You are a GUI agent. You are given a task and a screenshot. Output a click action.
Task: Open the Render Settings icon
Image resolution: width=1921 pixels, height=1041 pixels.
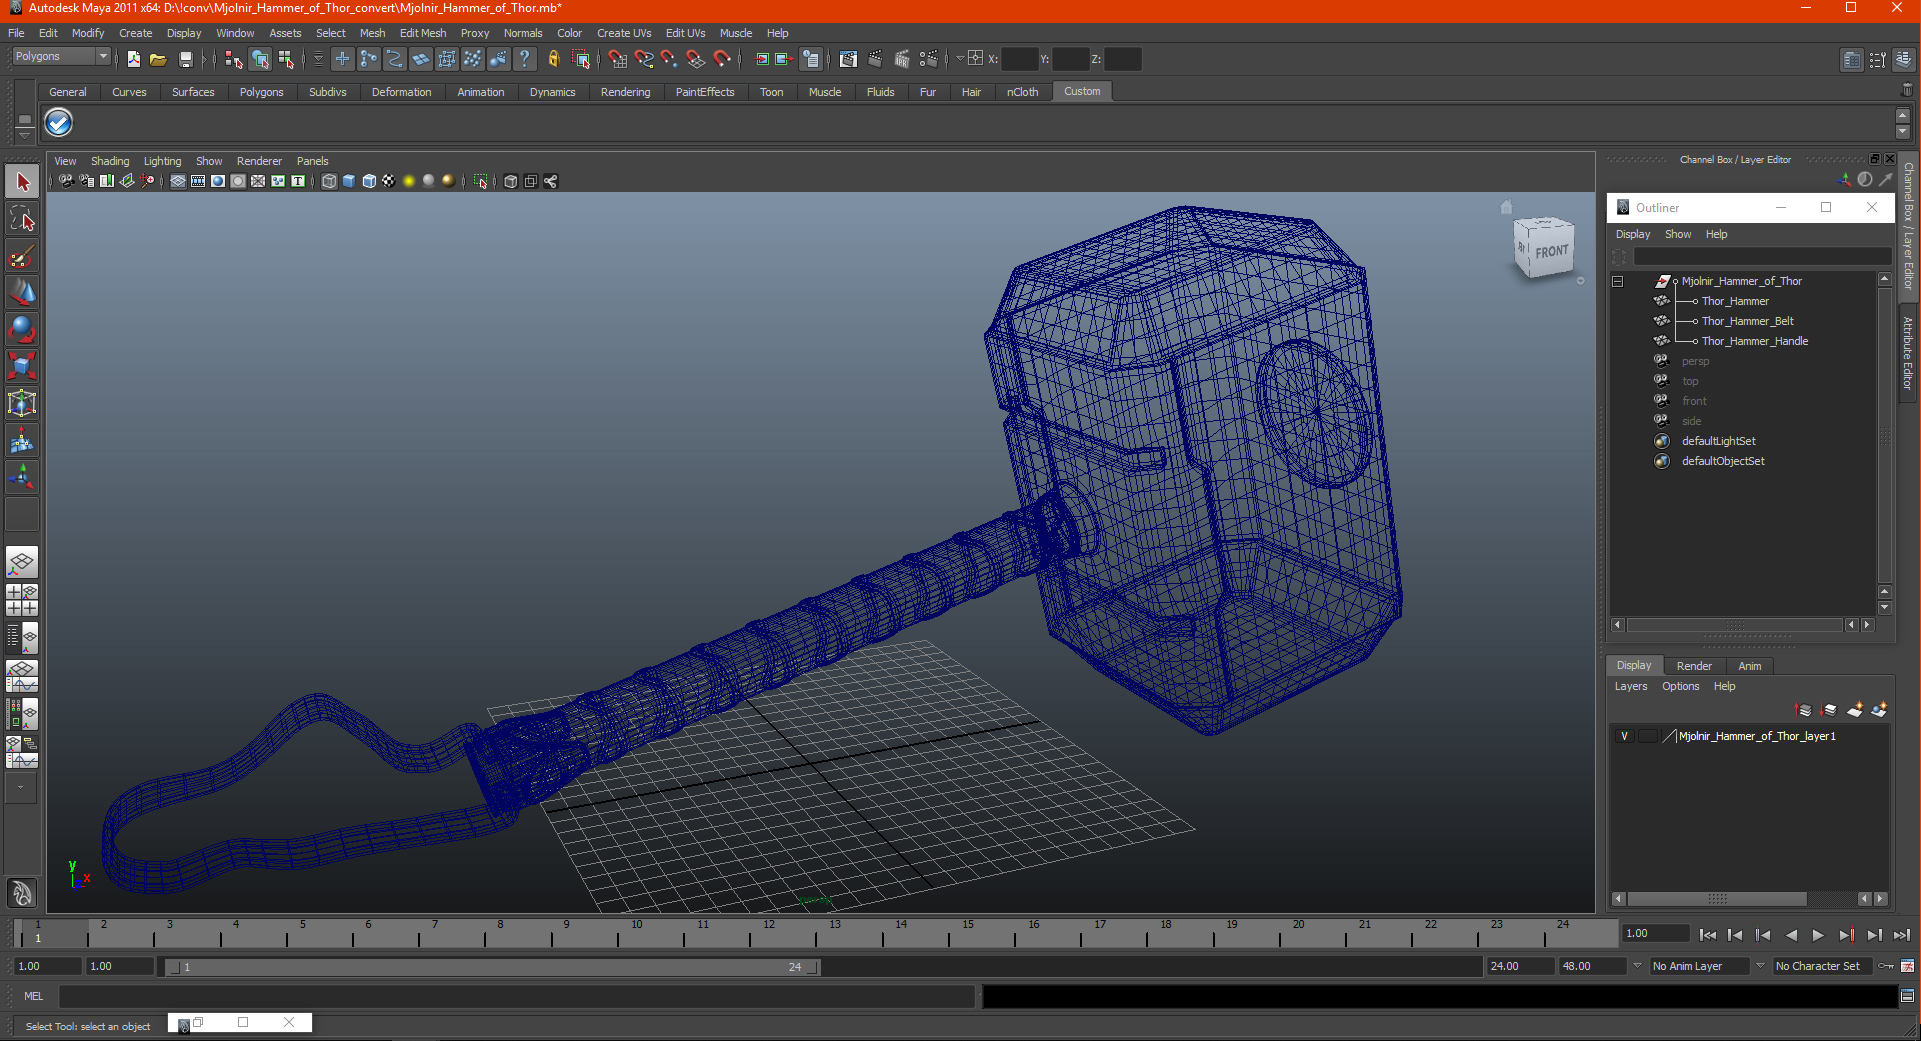coord(929,59)
